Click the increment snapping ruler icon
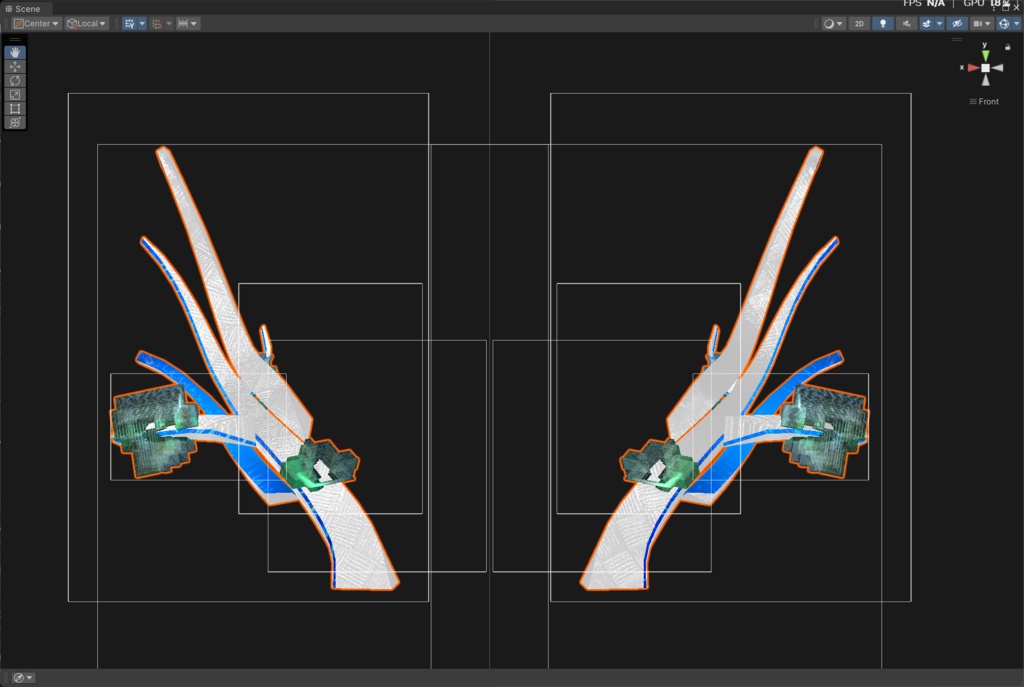 [x=183, y=24]
